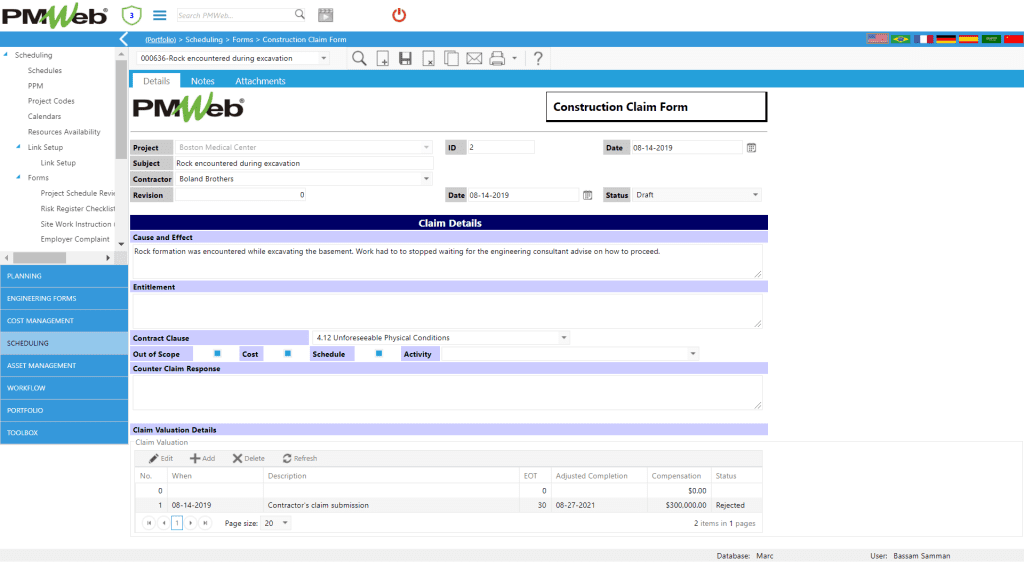Open the COST MANAGEMENT module menu
Image resolution: width=1024 pixels, height=576 pixels.
point(64,321)
